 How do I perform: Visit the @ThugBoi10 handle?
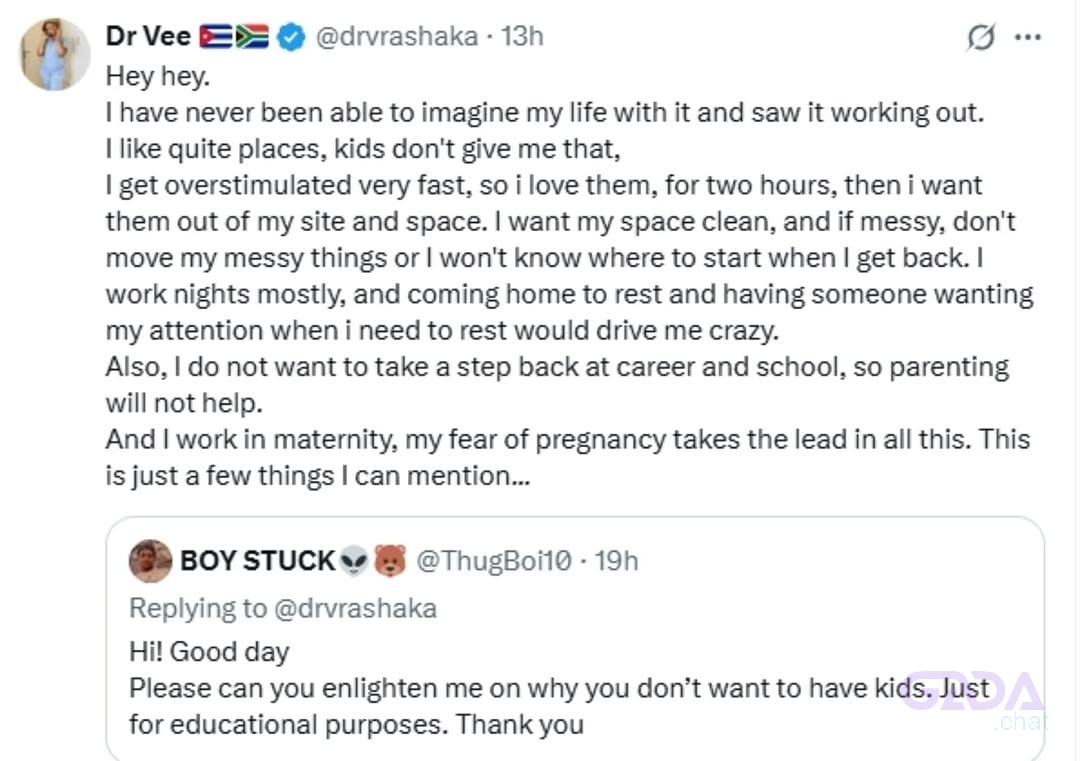click(x=494, y=561)
